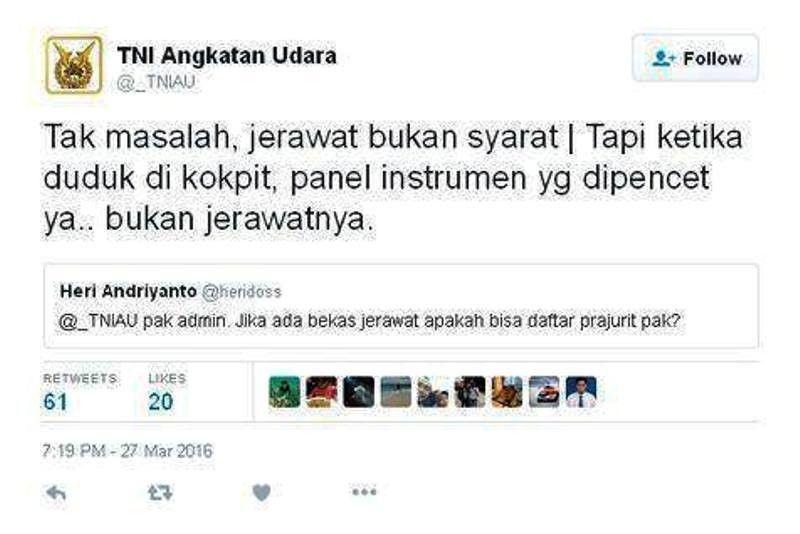Retweet using the retweet icon
Screen dimensions: 800x534
click(x=160, y=493)
